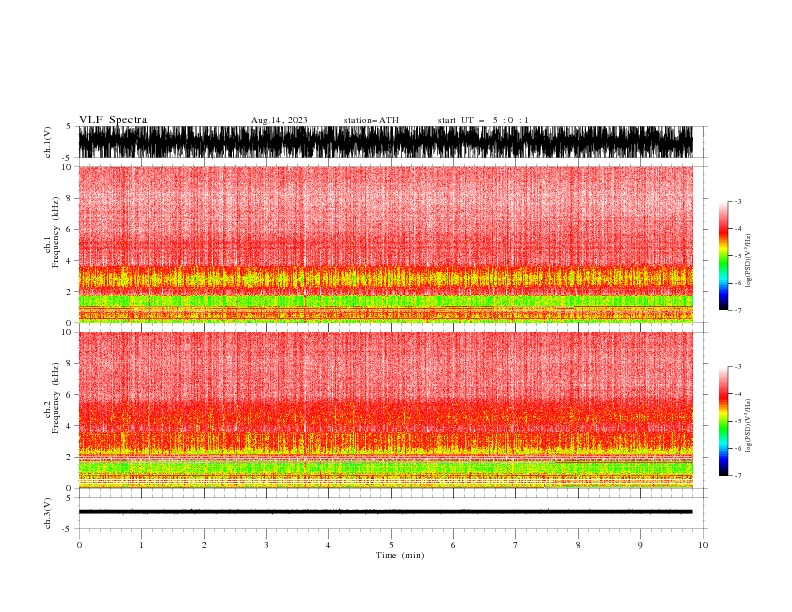Click the "-7" label on ch.2 color bar
Screen dimensions: 792x612
tap(738, 475)
